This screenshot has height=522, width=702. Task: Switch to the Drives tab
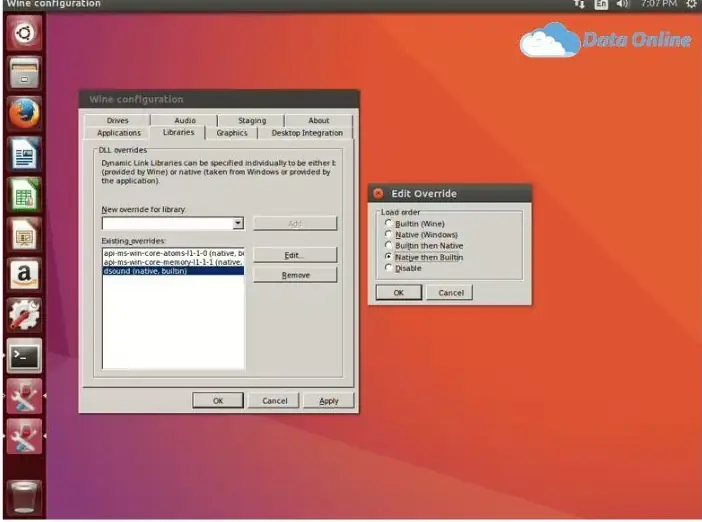pos(117,120)
